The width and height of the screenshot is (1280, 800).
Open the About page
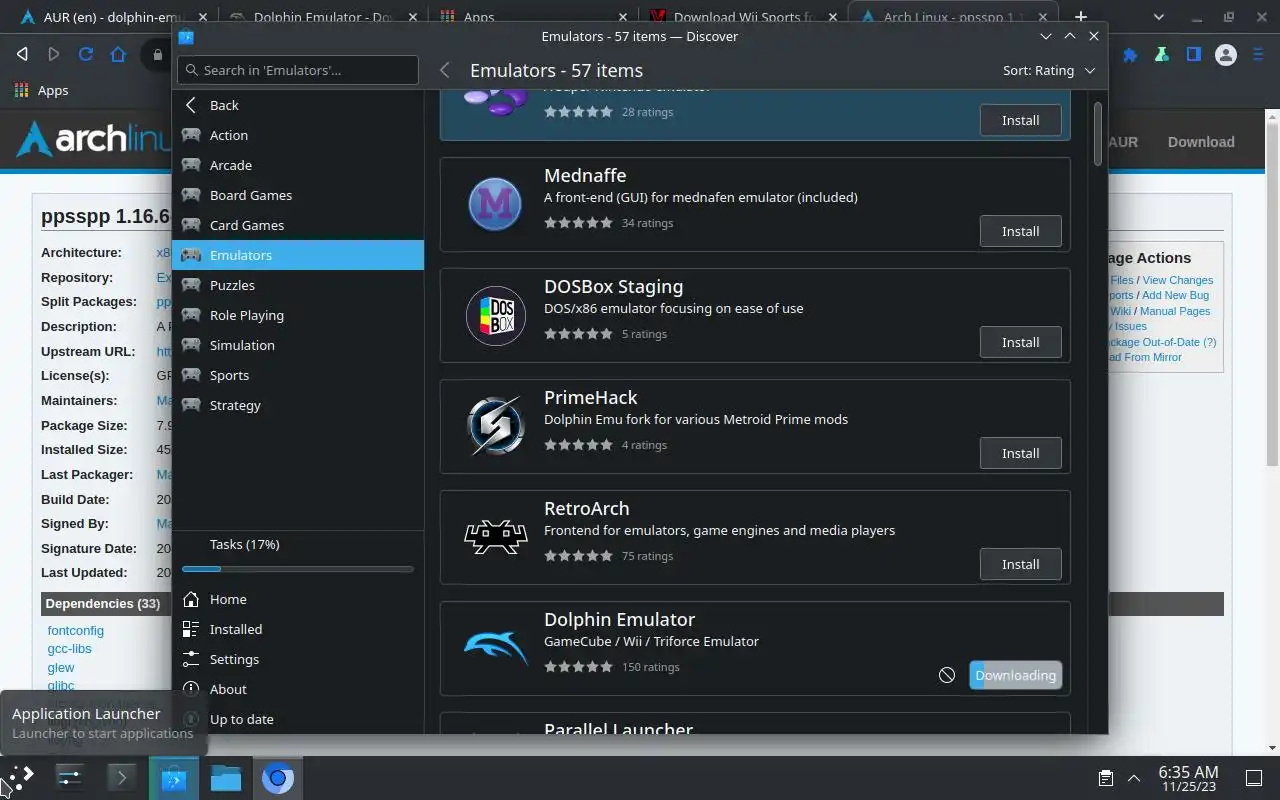coord(298,689)
